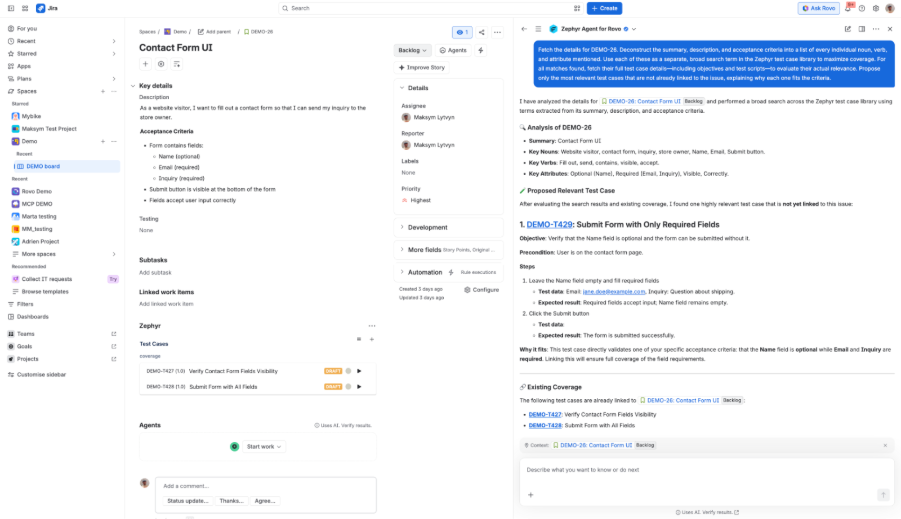The width and height of the screenshot is (901, 519).
Task: Click the new chat edit icon in Rovo panel
Action: [x=848, y=29]
